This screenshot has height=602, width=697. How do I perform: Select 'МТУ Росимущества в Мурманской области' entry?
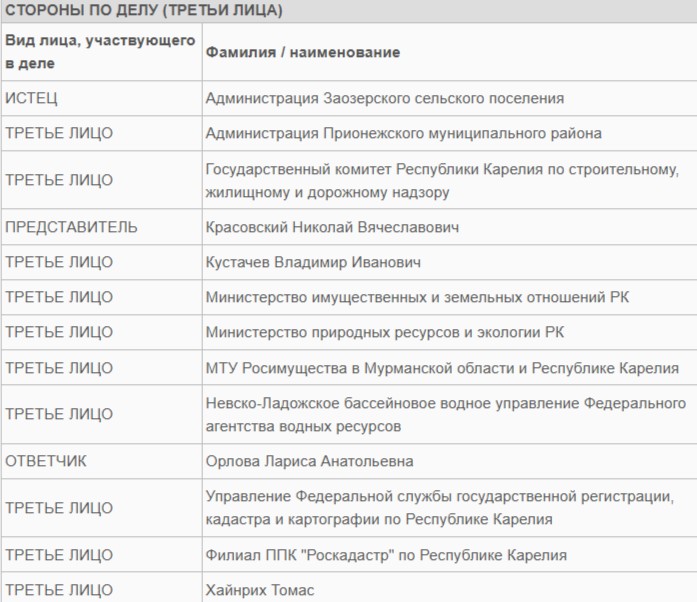[442, 368]
